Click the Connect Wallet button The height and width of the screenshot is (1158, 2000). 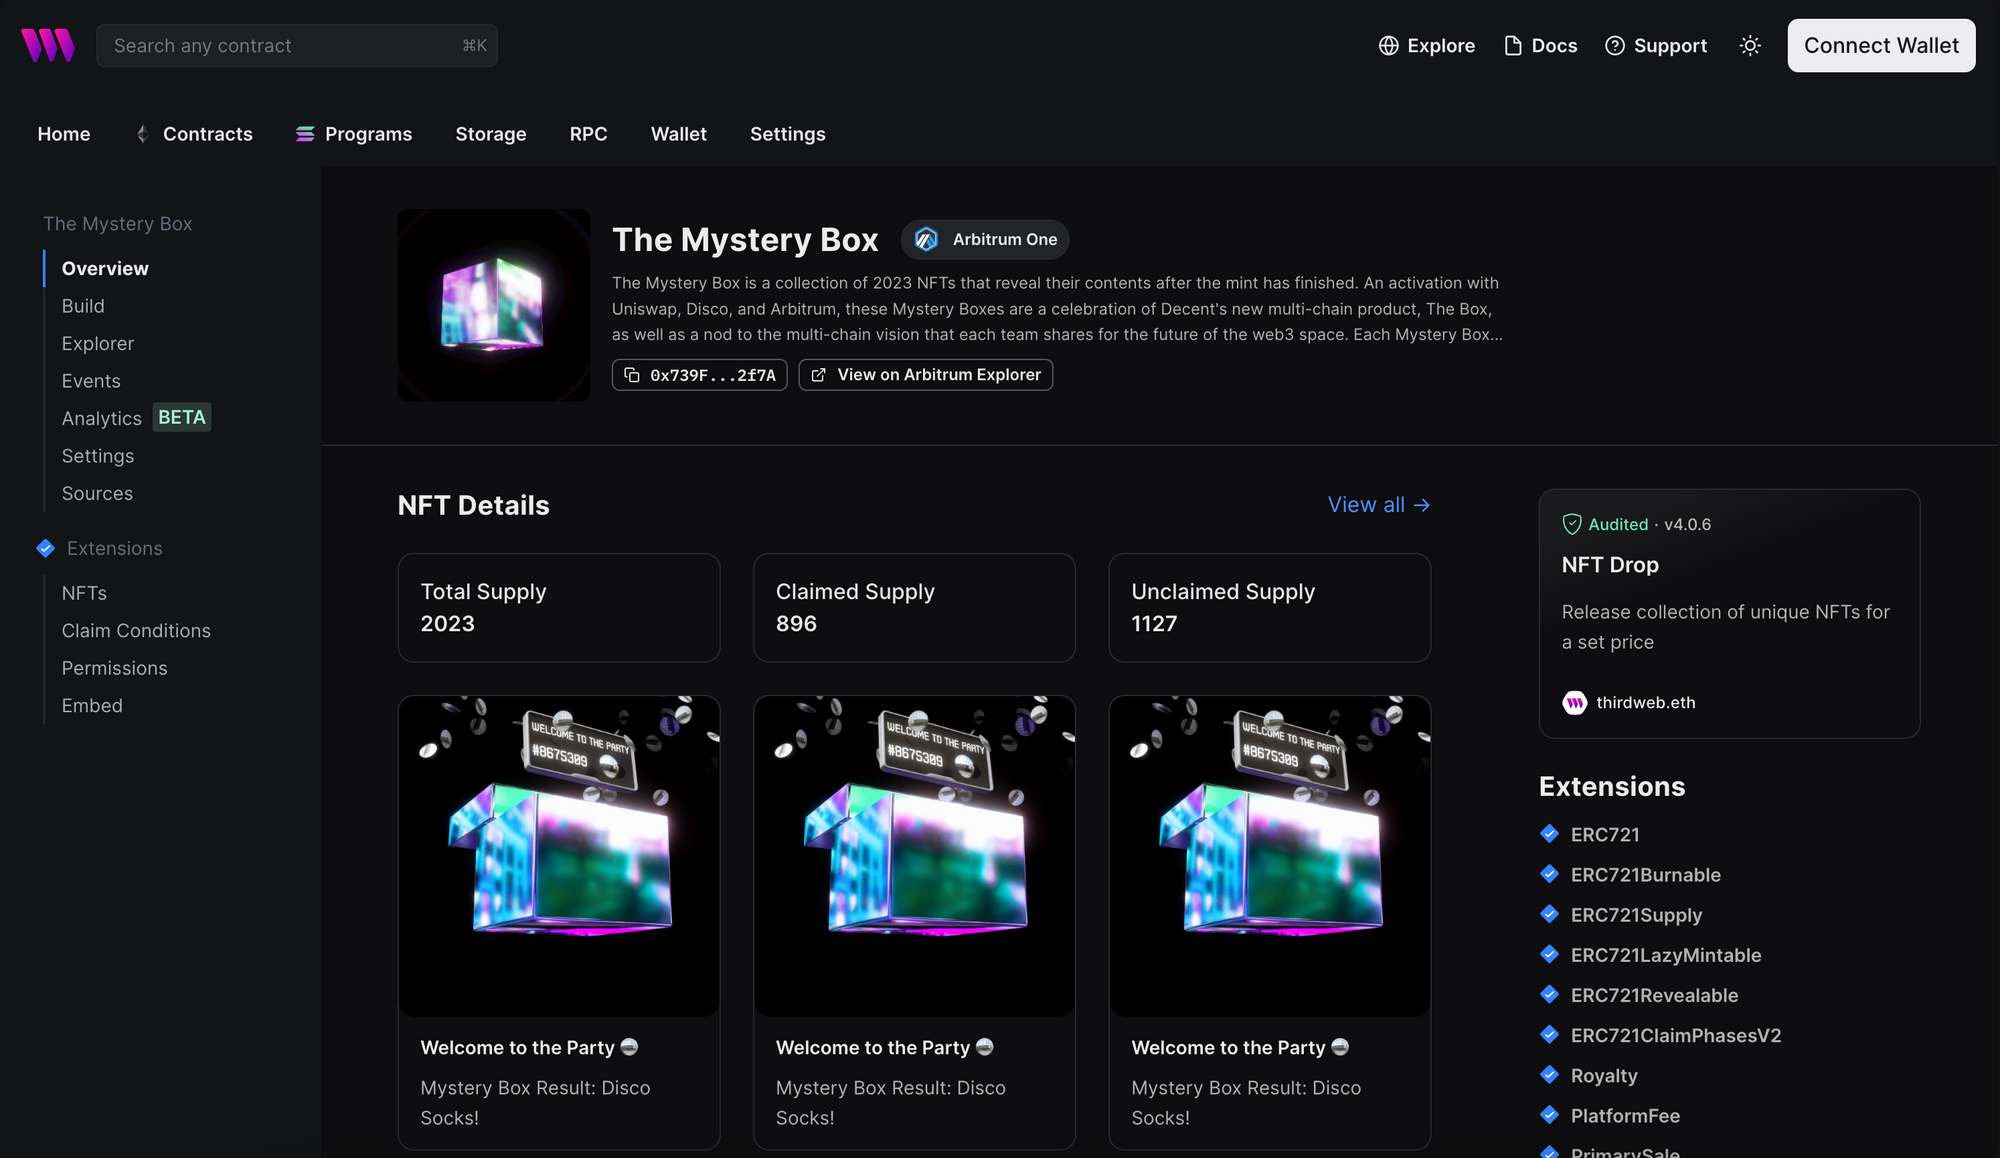click(1881, 46)
